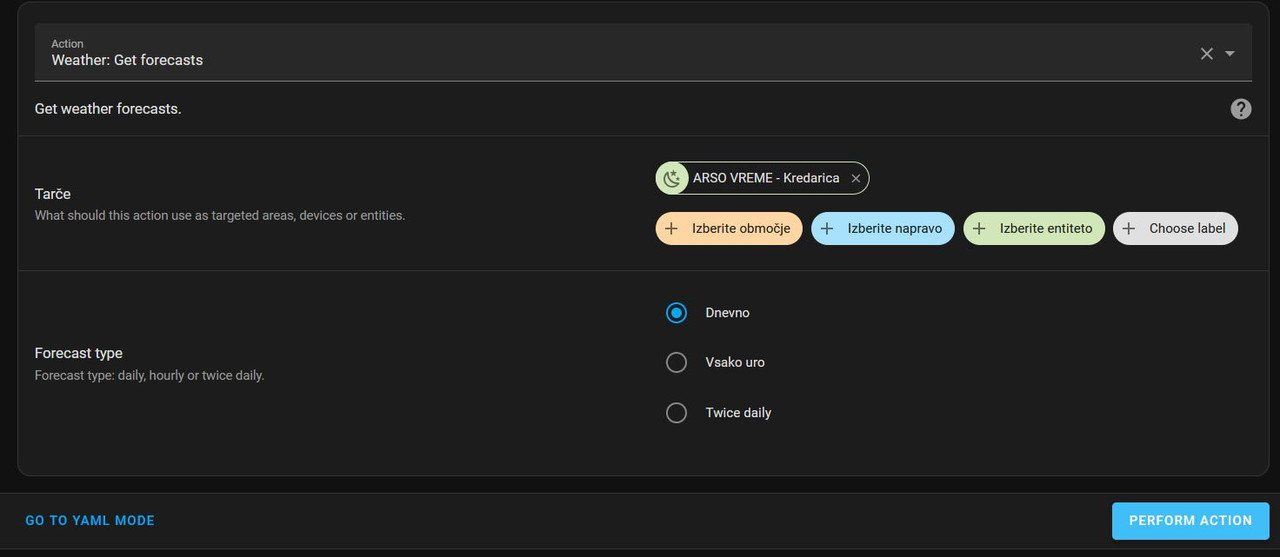Viewport: 1280px width, 557px height.
Task: Click the help question mark icon
Action: 1241,109
